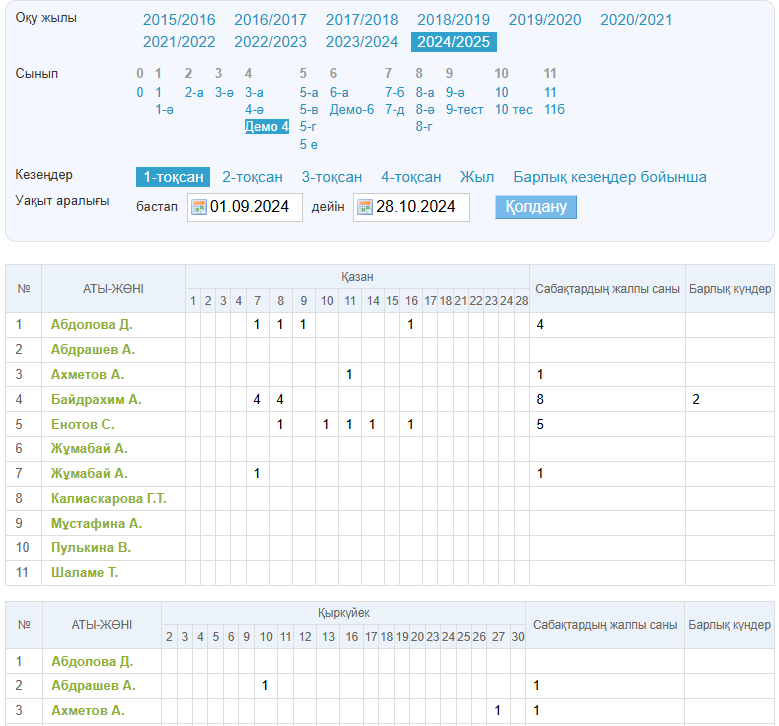The image size is (779, 726).
Task: Open the start date calendar icon
Action: 199,208
